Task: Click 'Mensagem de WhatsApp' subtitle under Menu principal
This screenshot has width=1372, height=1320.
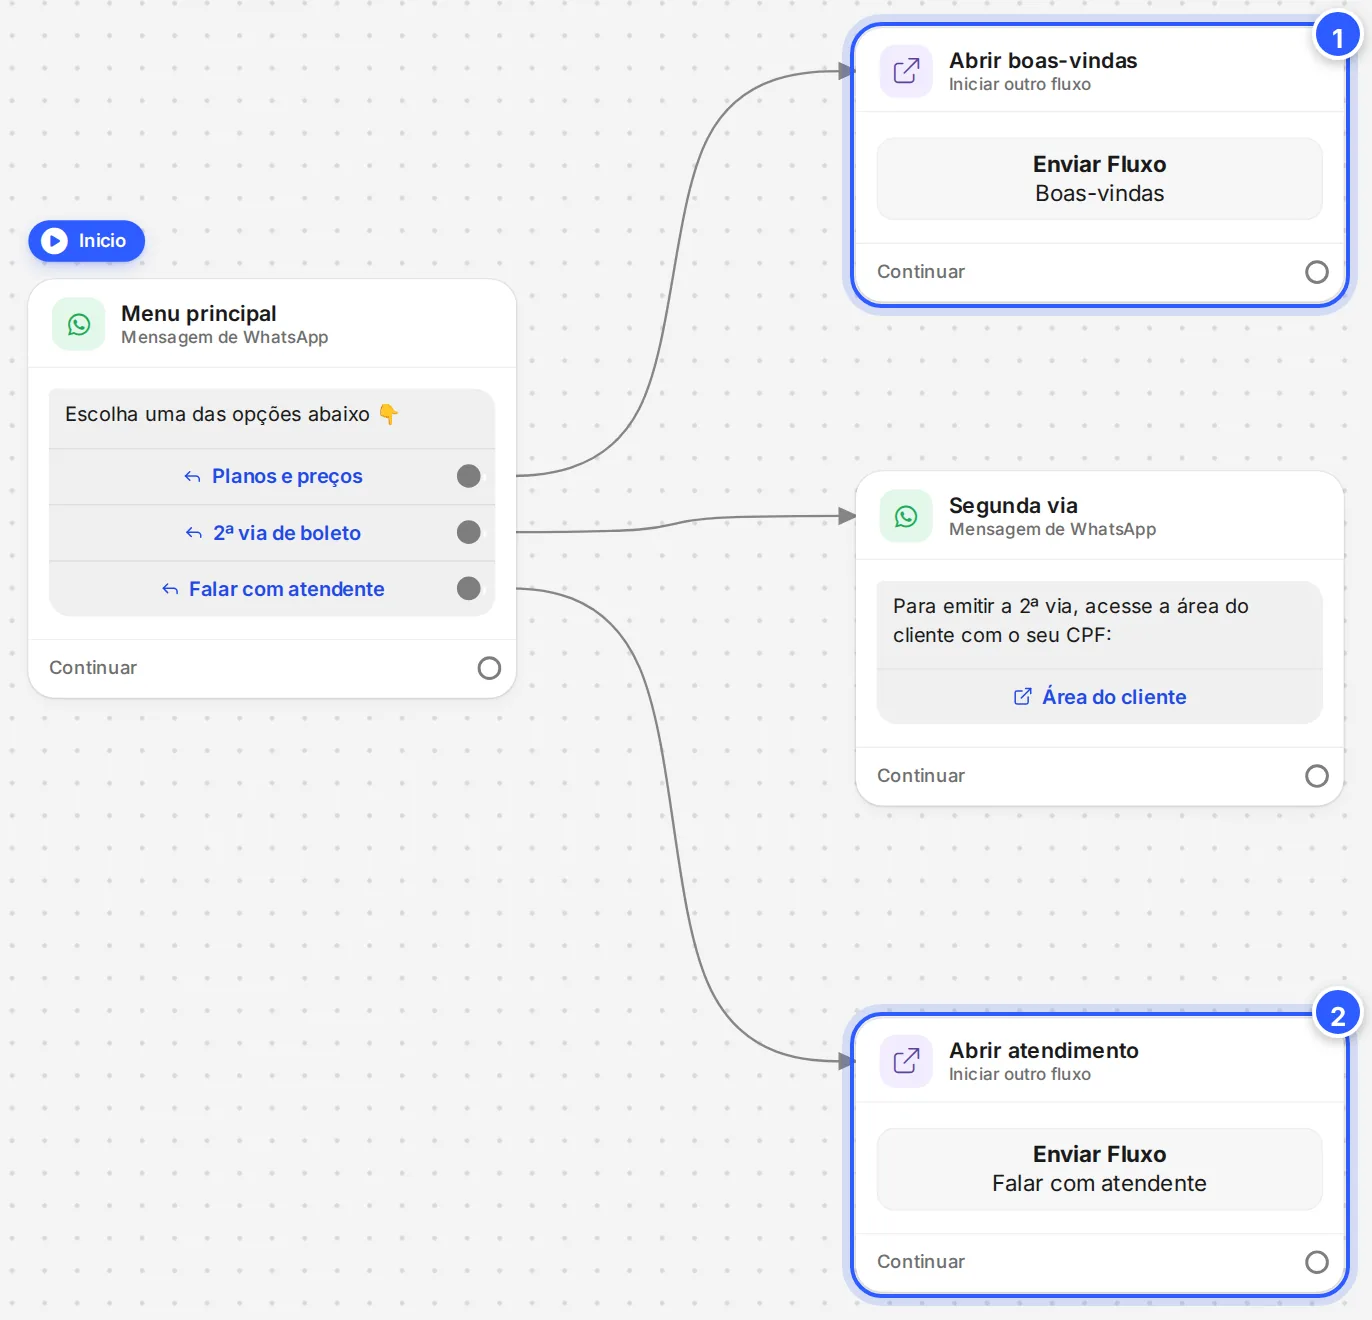Action: pos(225,337)
